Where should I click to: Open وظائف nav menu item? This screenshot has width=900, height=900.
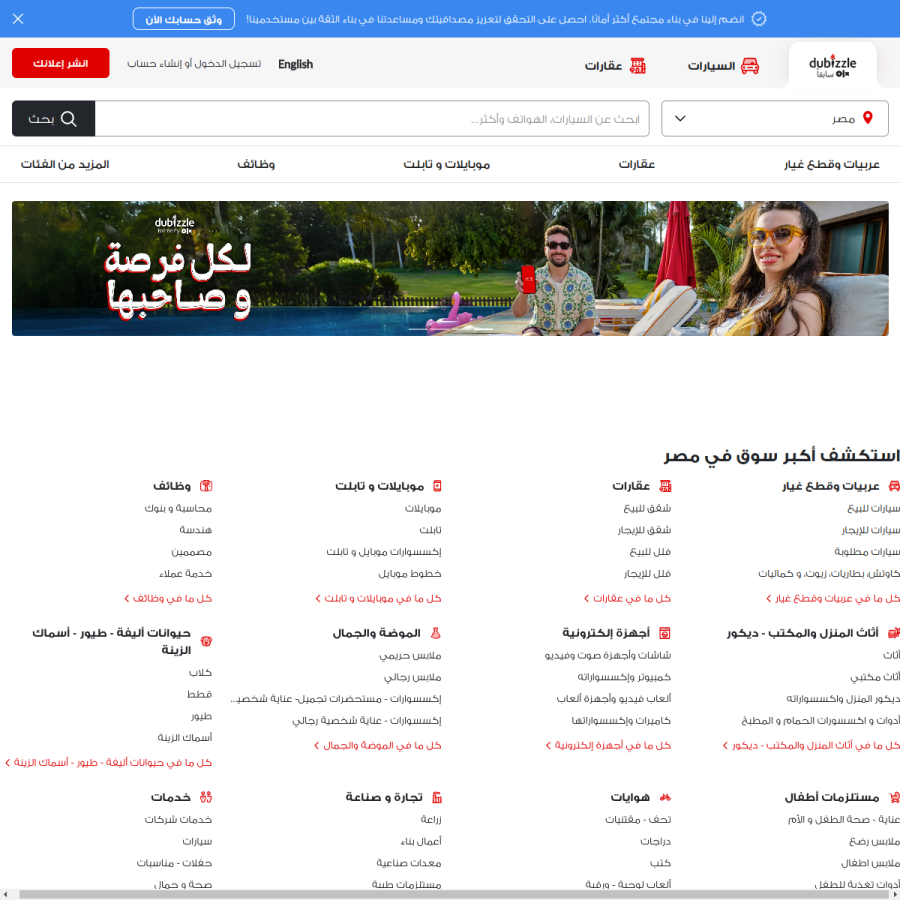click(256, 165)
